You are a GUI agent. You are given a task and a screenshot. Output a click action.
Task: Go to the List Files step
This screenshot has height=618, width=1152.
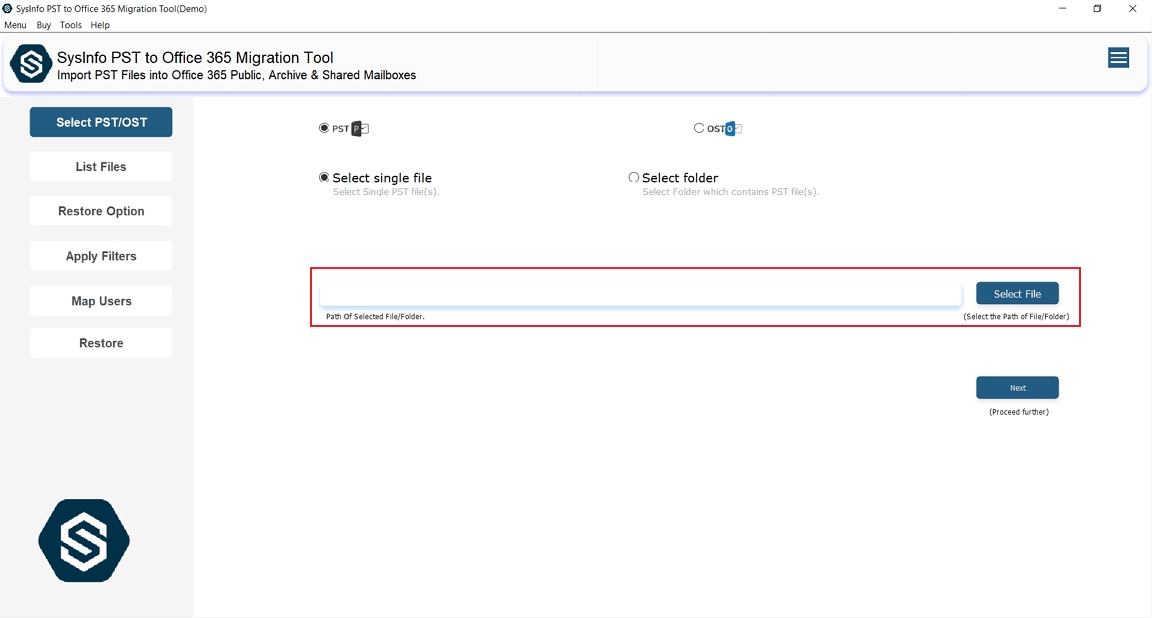(x=101, y=167)
